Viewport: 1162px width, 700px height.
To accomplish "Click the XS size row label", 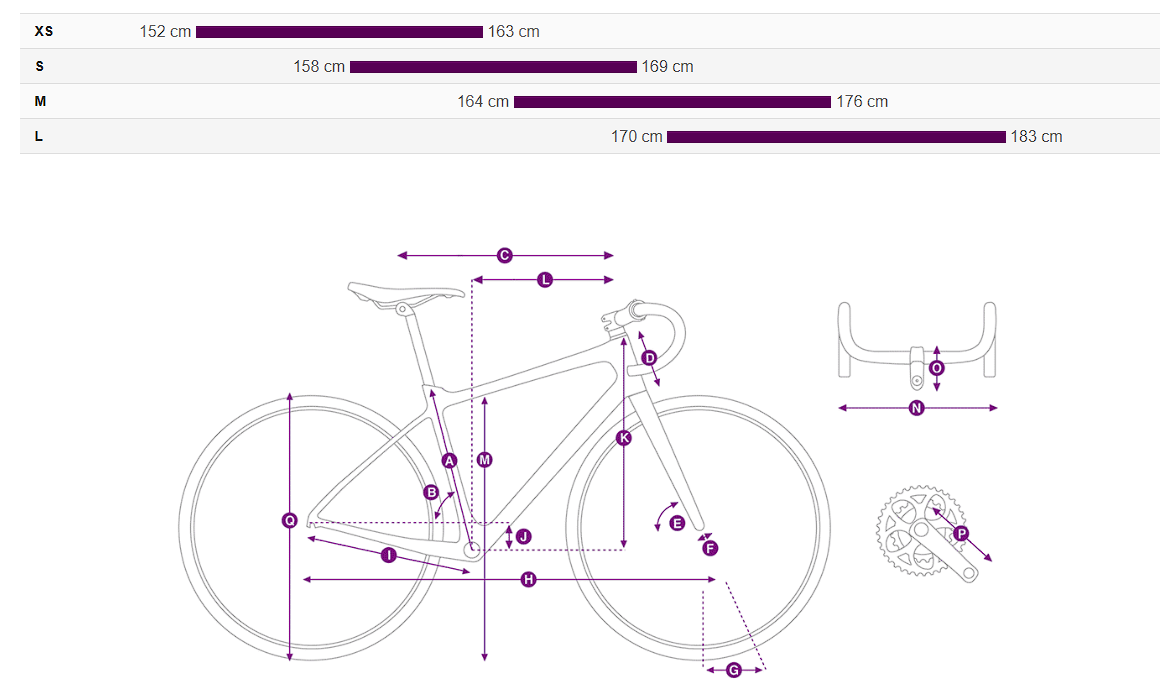I will point(44,32).
